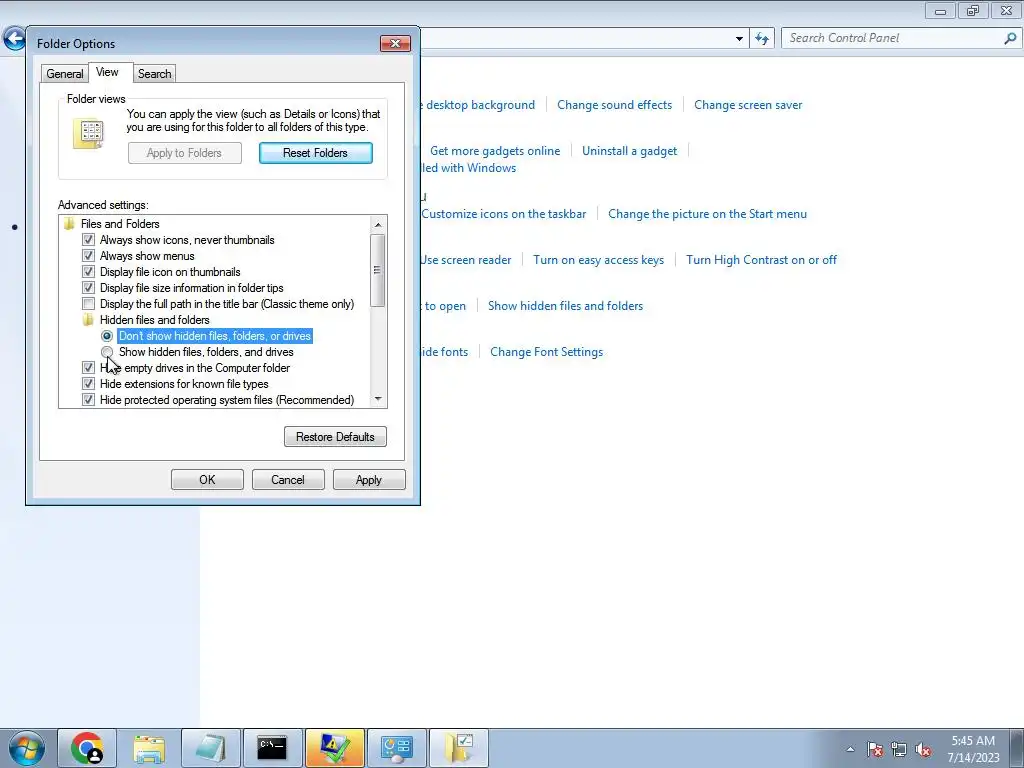The image size is (1024, 768).
Task: Click the Apply button
Action: (x=369, y=480)
